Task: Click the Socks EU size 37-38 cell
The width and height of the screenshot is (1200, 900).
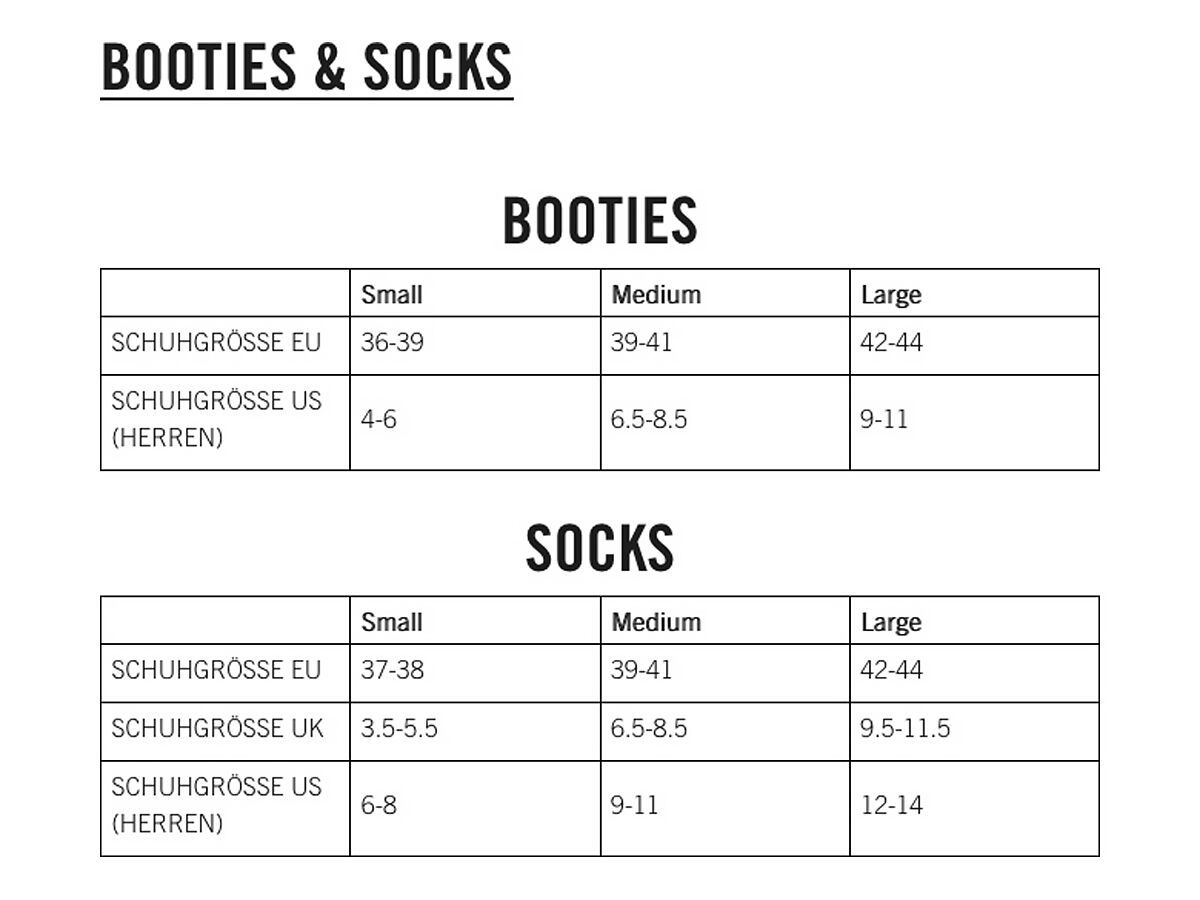Action: point(392,670)
